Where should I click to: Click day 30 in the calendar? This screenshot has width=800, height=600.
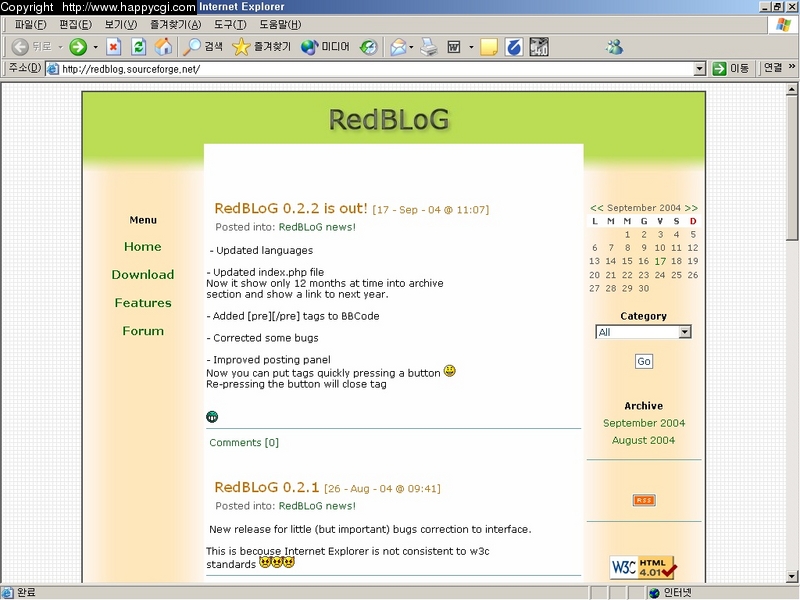click(x=644, y=288)
